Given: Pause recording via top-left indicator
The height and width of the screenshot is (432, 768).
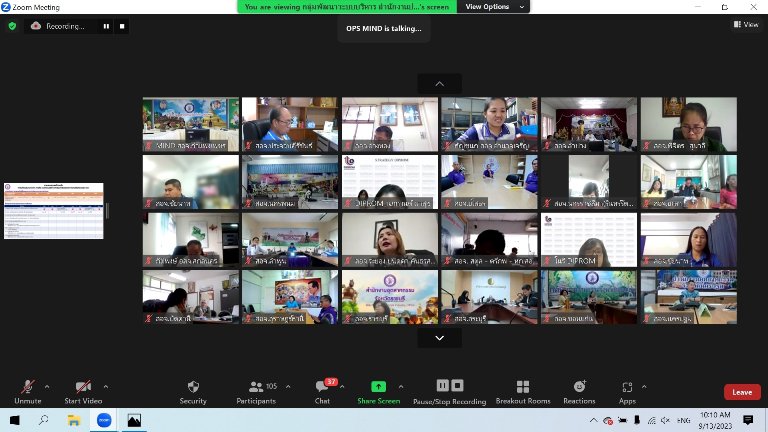Looking at the screenshot, I should (x=106, y=26).
